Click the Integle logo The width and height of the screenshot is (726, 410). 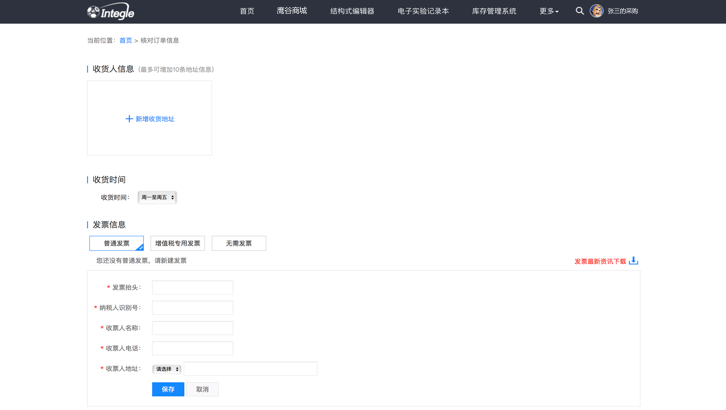click(x=110, y=12)
